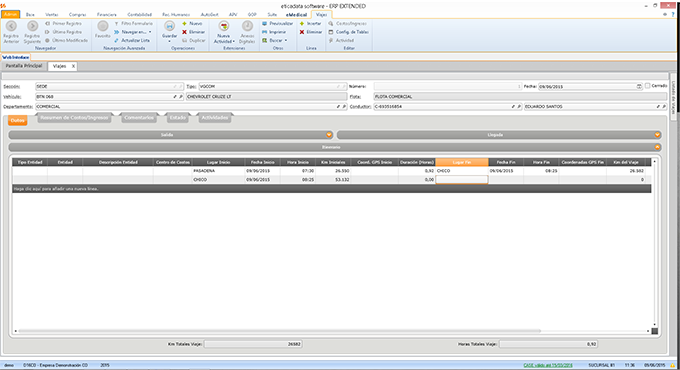Print with Imprimir

274,32
